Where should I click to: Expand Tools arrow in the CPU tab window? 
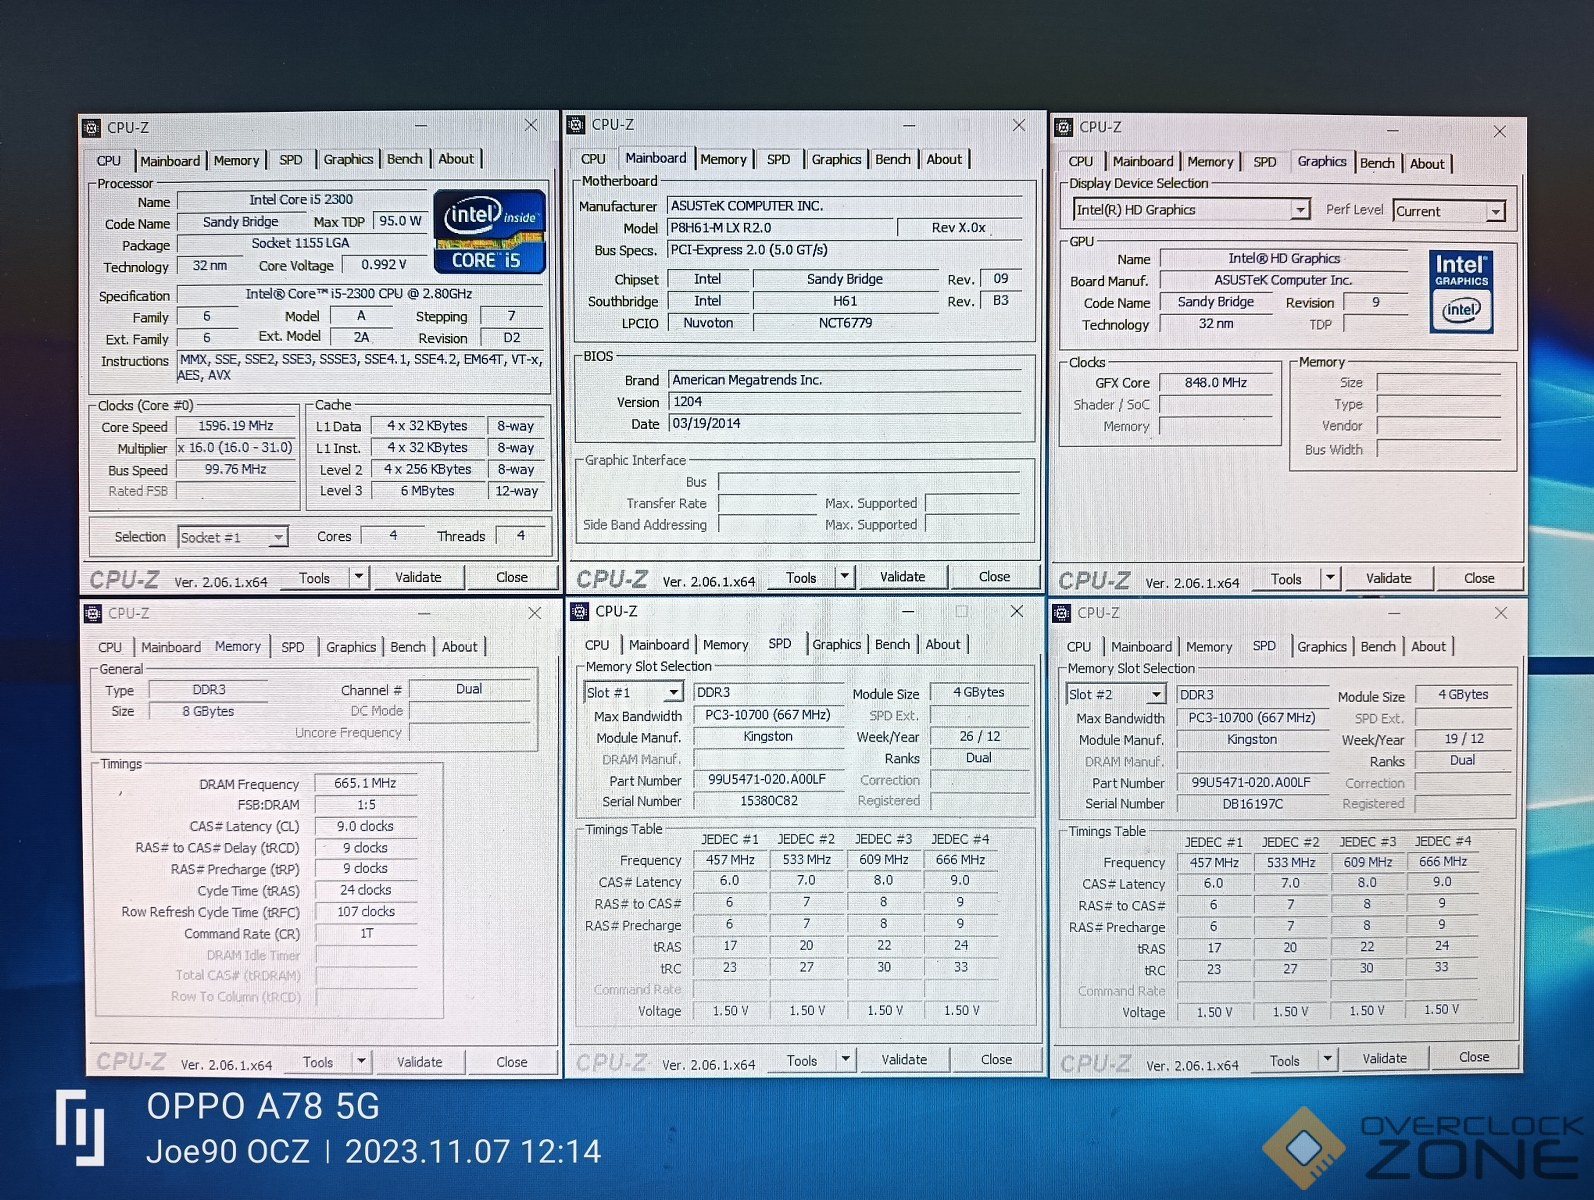[358, 577]
